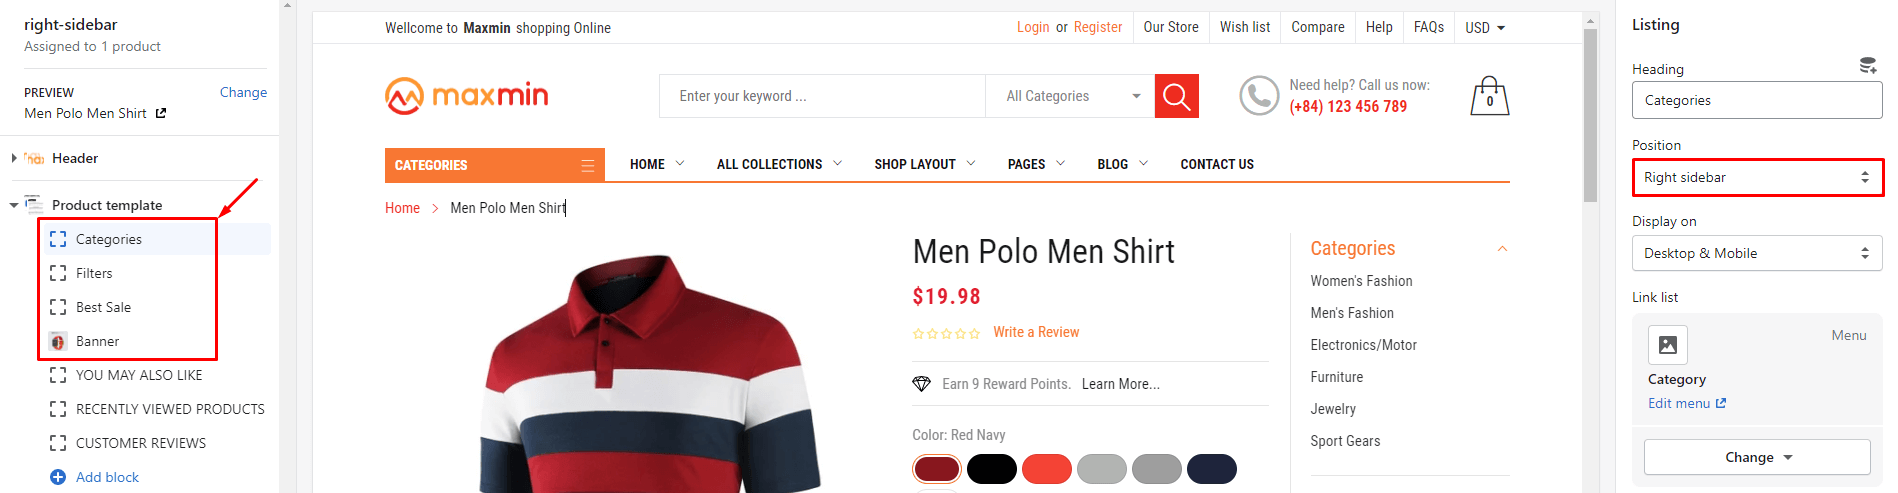Open the shopping bag cart icon
The width and height of the screenshot is (1898, 493).
(x=1489, y=96)
